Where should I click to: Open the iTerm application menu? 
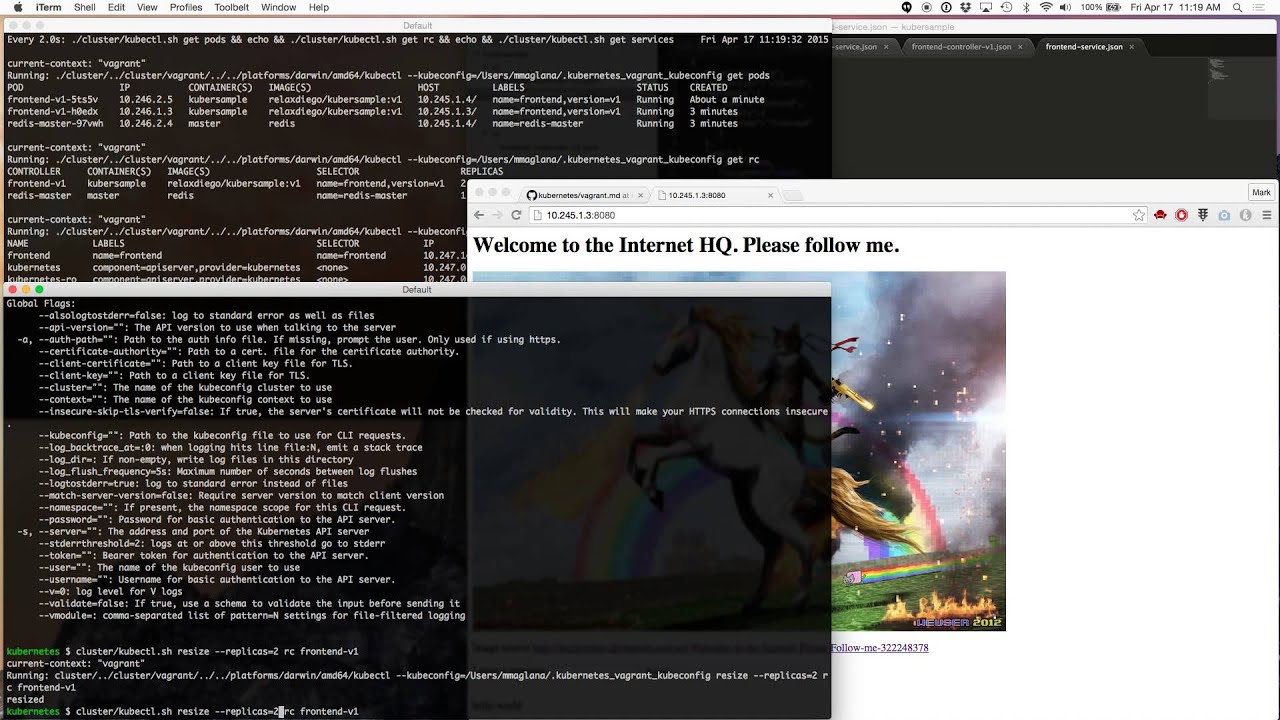coord(48,7)
